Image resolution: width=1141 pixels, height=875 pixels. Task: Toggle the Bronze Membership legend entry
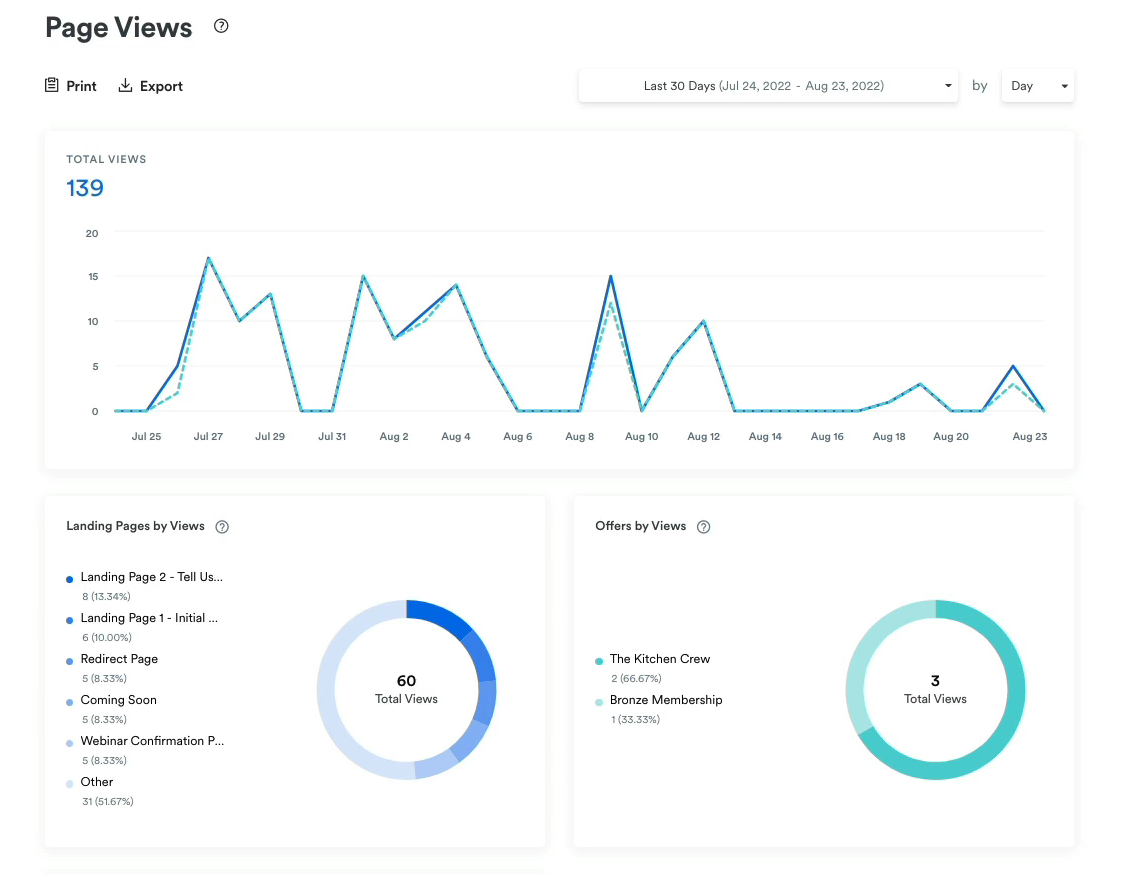tap(666, 700)
